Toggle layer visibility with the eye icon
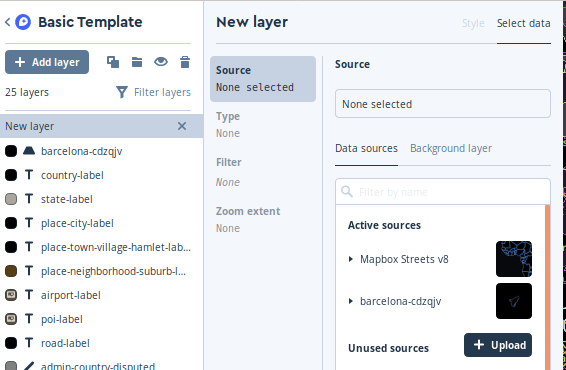566x370 pixels. pyautogui.click(x=161, y=62)
